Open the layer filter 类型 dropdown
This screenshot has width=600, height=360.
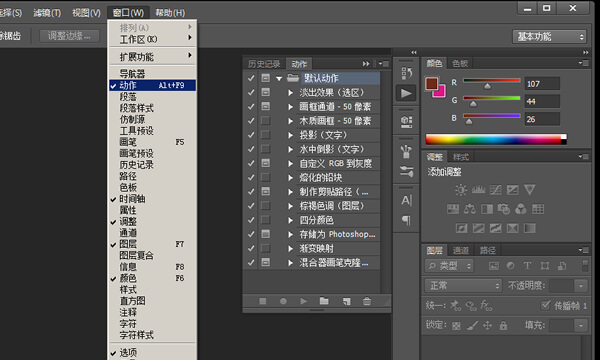(x=449, y=266)
